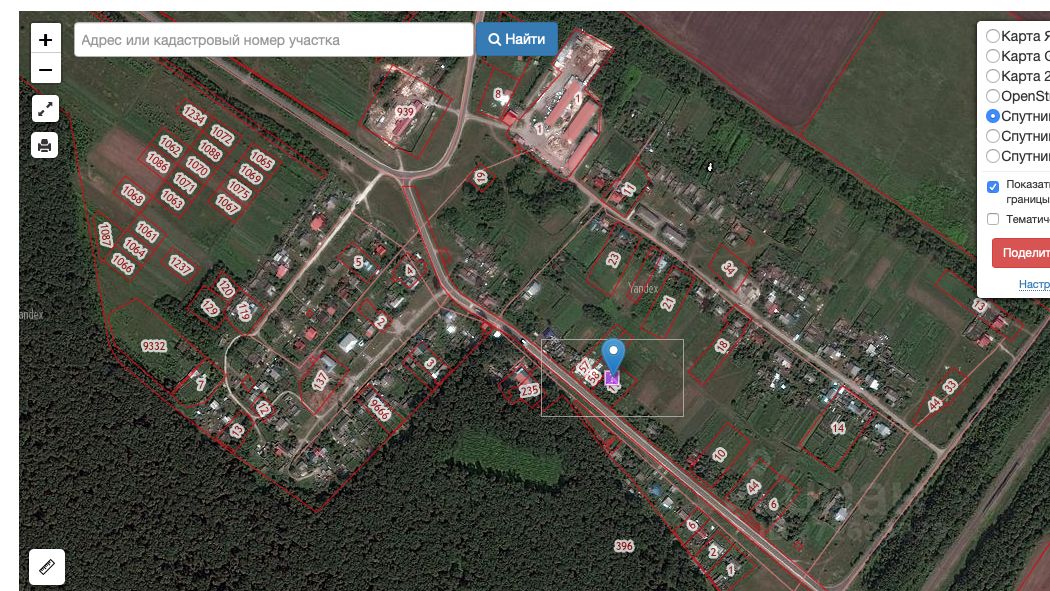Select parcel labeled 19
This screenshot has height=591, width=1050.
point(480,177)
